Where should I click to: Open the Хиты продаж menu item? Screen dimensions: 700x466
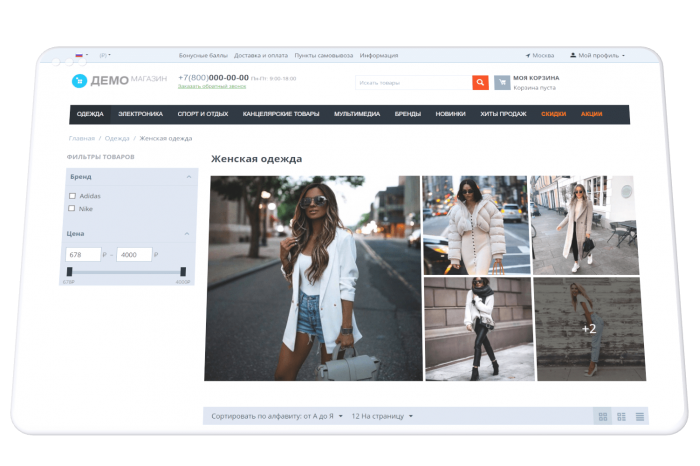(x=503, y=114)
